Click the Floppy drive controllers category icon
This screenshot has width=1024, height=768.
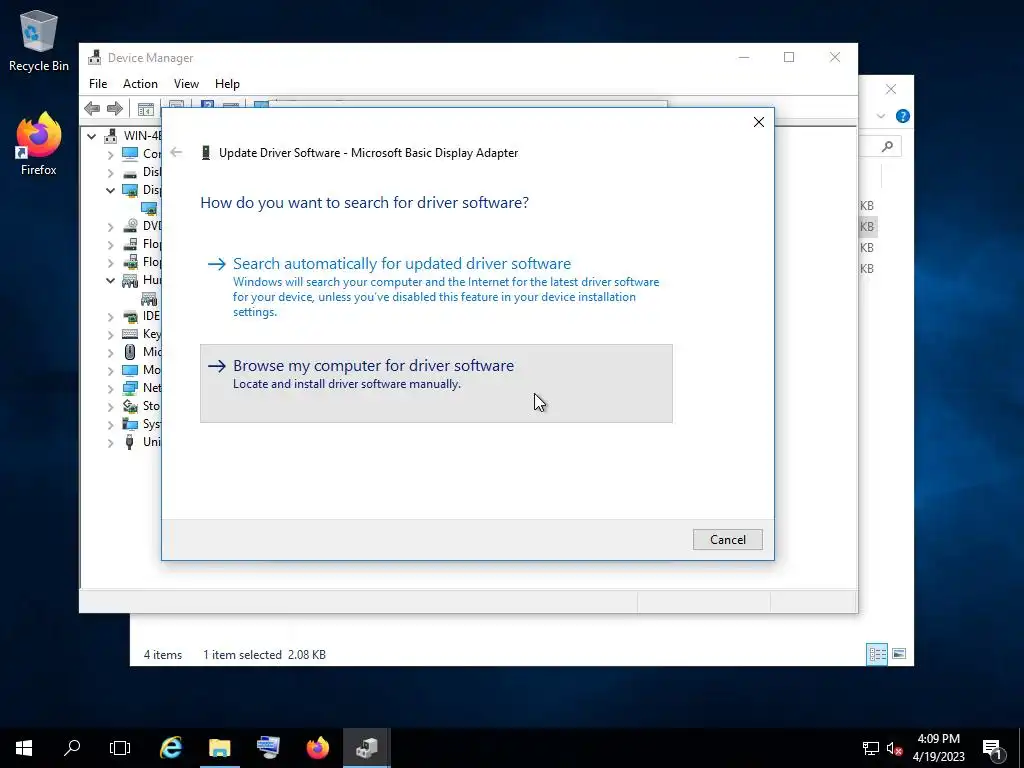coord(131,263)
